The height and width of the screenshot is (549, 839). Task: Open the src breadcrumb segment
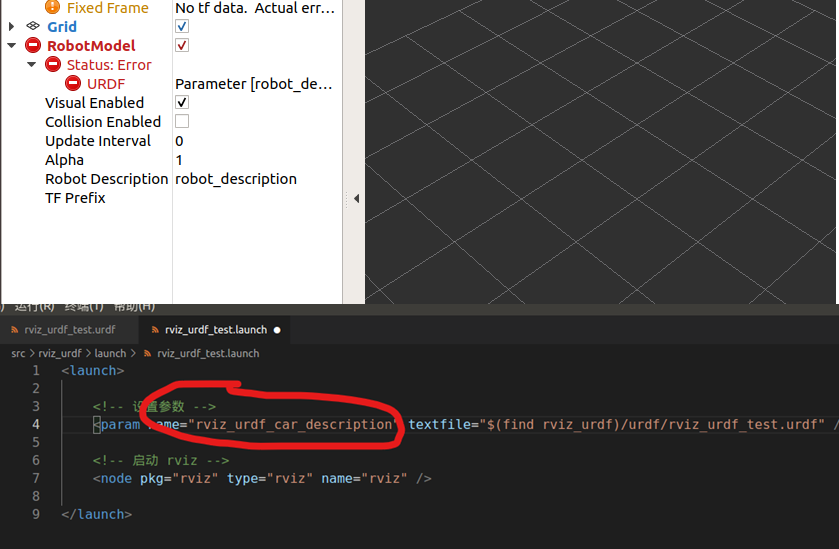coord(18,354)
